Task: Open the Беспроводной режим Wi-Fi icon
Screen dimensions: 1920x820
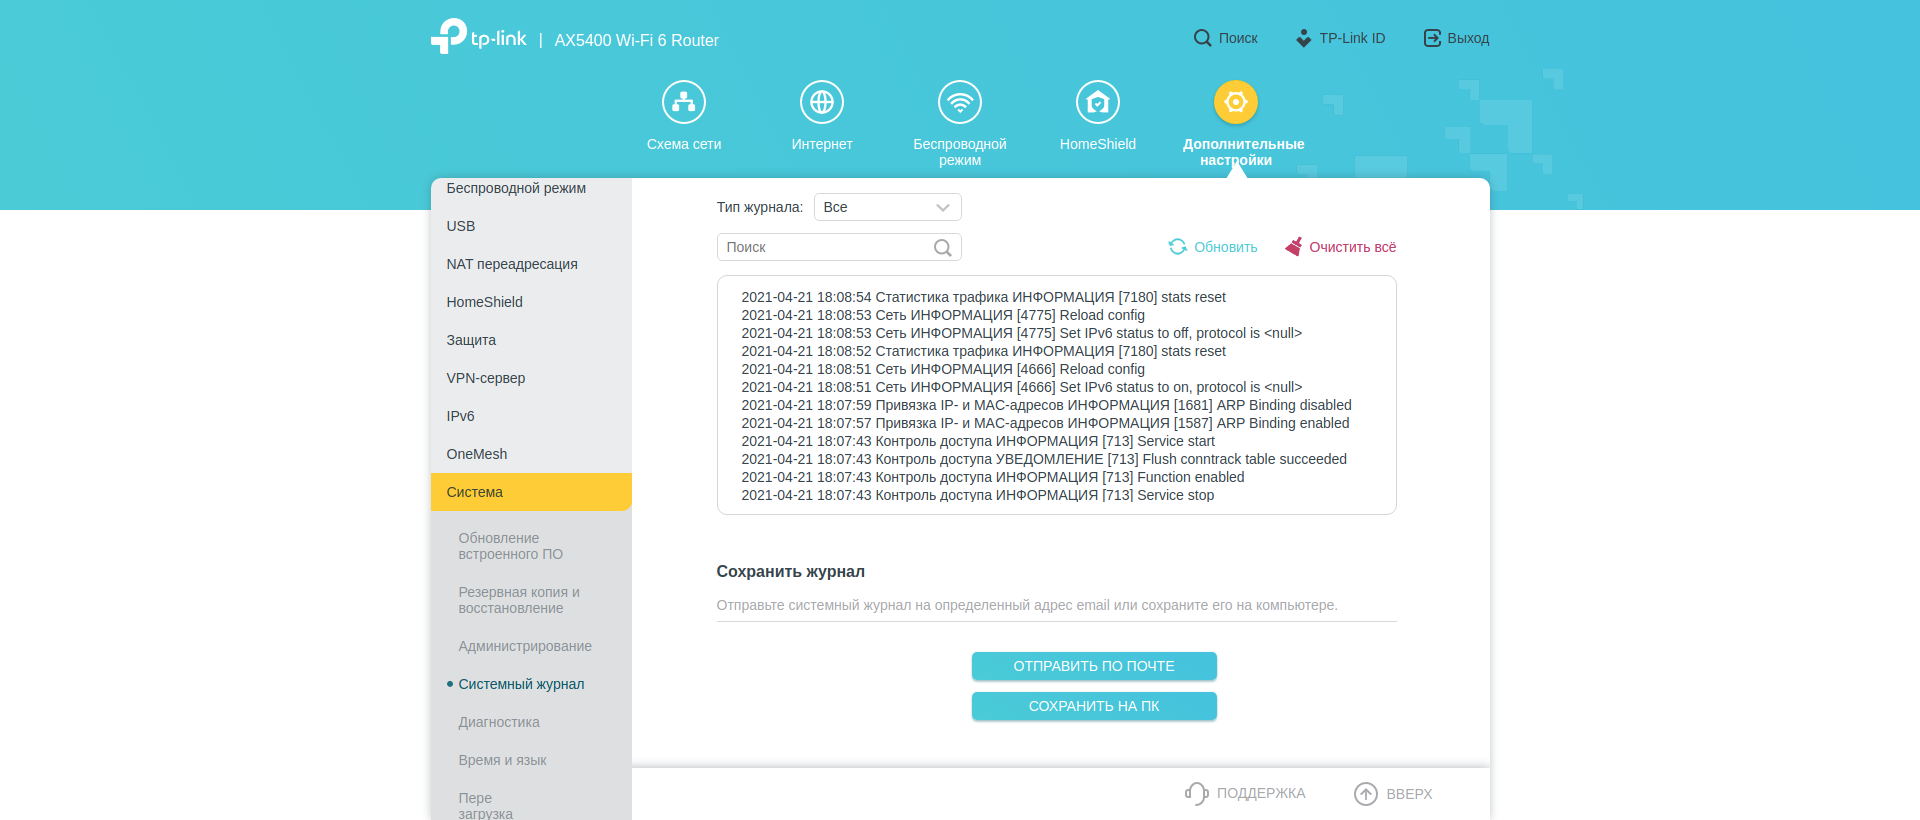Action: click(960, 102)
